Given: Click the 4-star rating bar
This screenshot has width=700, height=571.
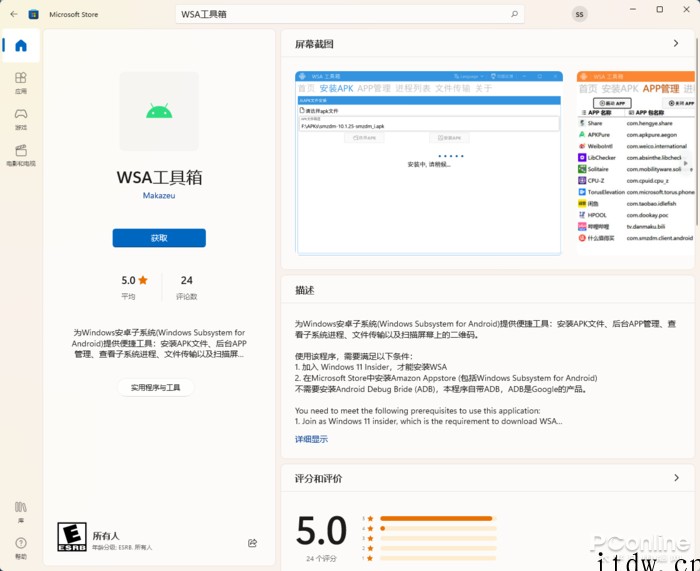Looking at the screenshot, I should click(x=438, y=528).
